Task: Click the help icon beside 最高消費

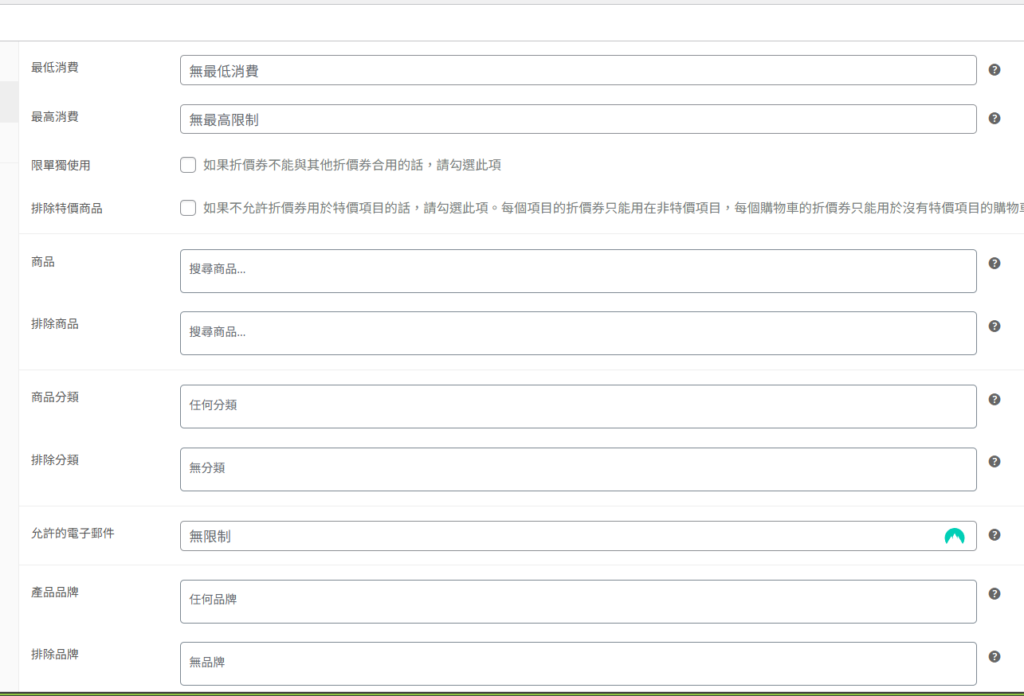Action: [x=994, y=118]
